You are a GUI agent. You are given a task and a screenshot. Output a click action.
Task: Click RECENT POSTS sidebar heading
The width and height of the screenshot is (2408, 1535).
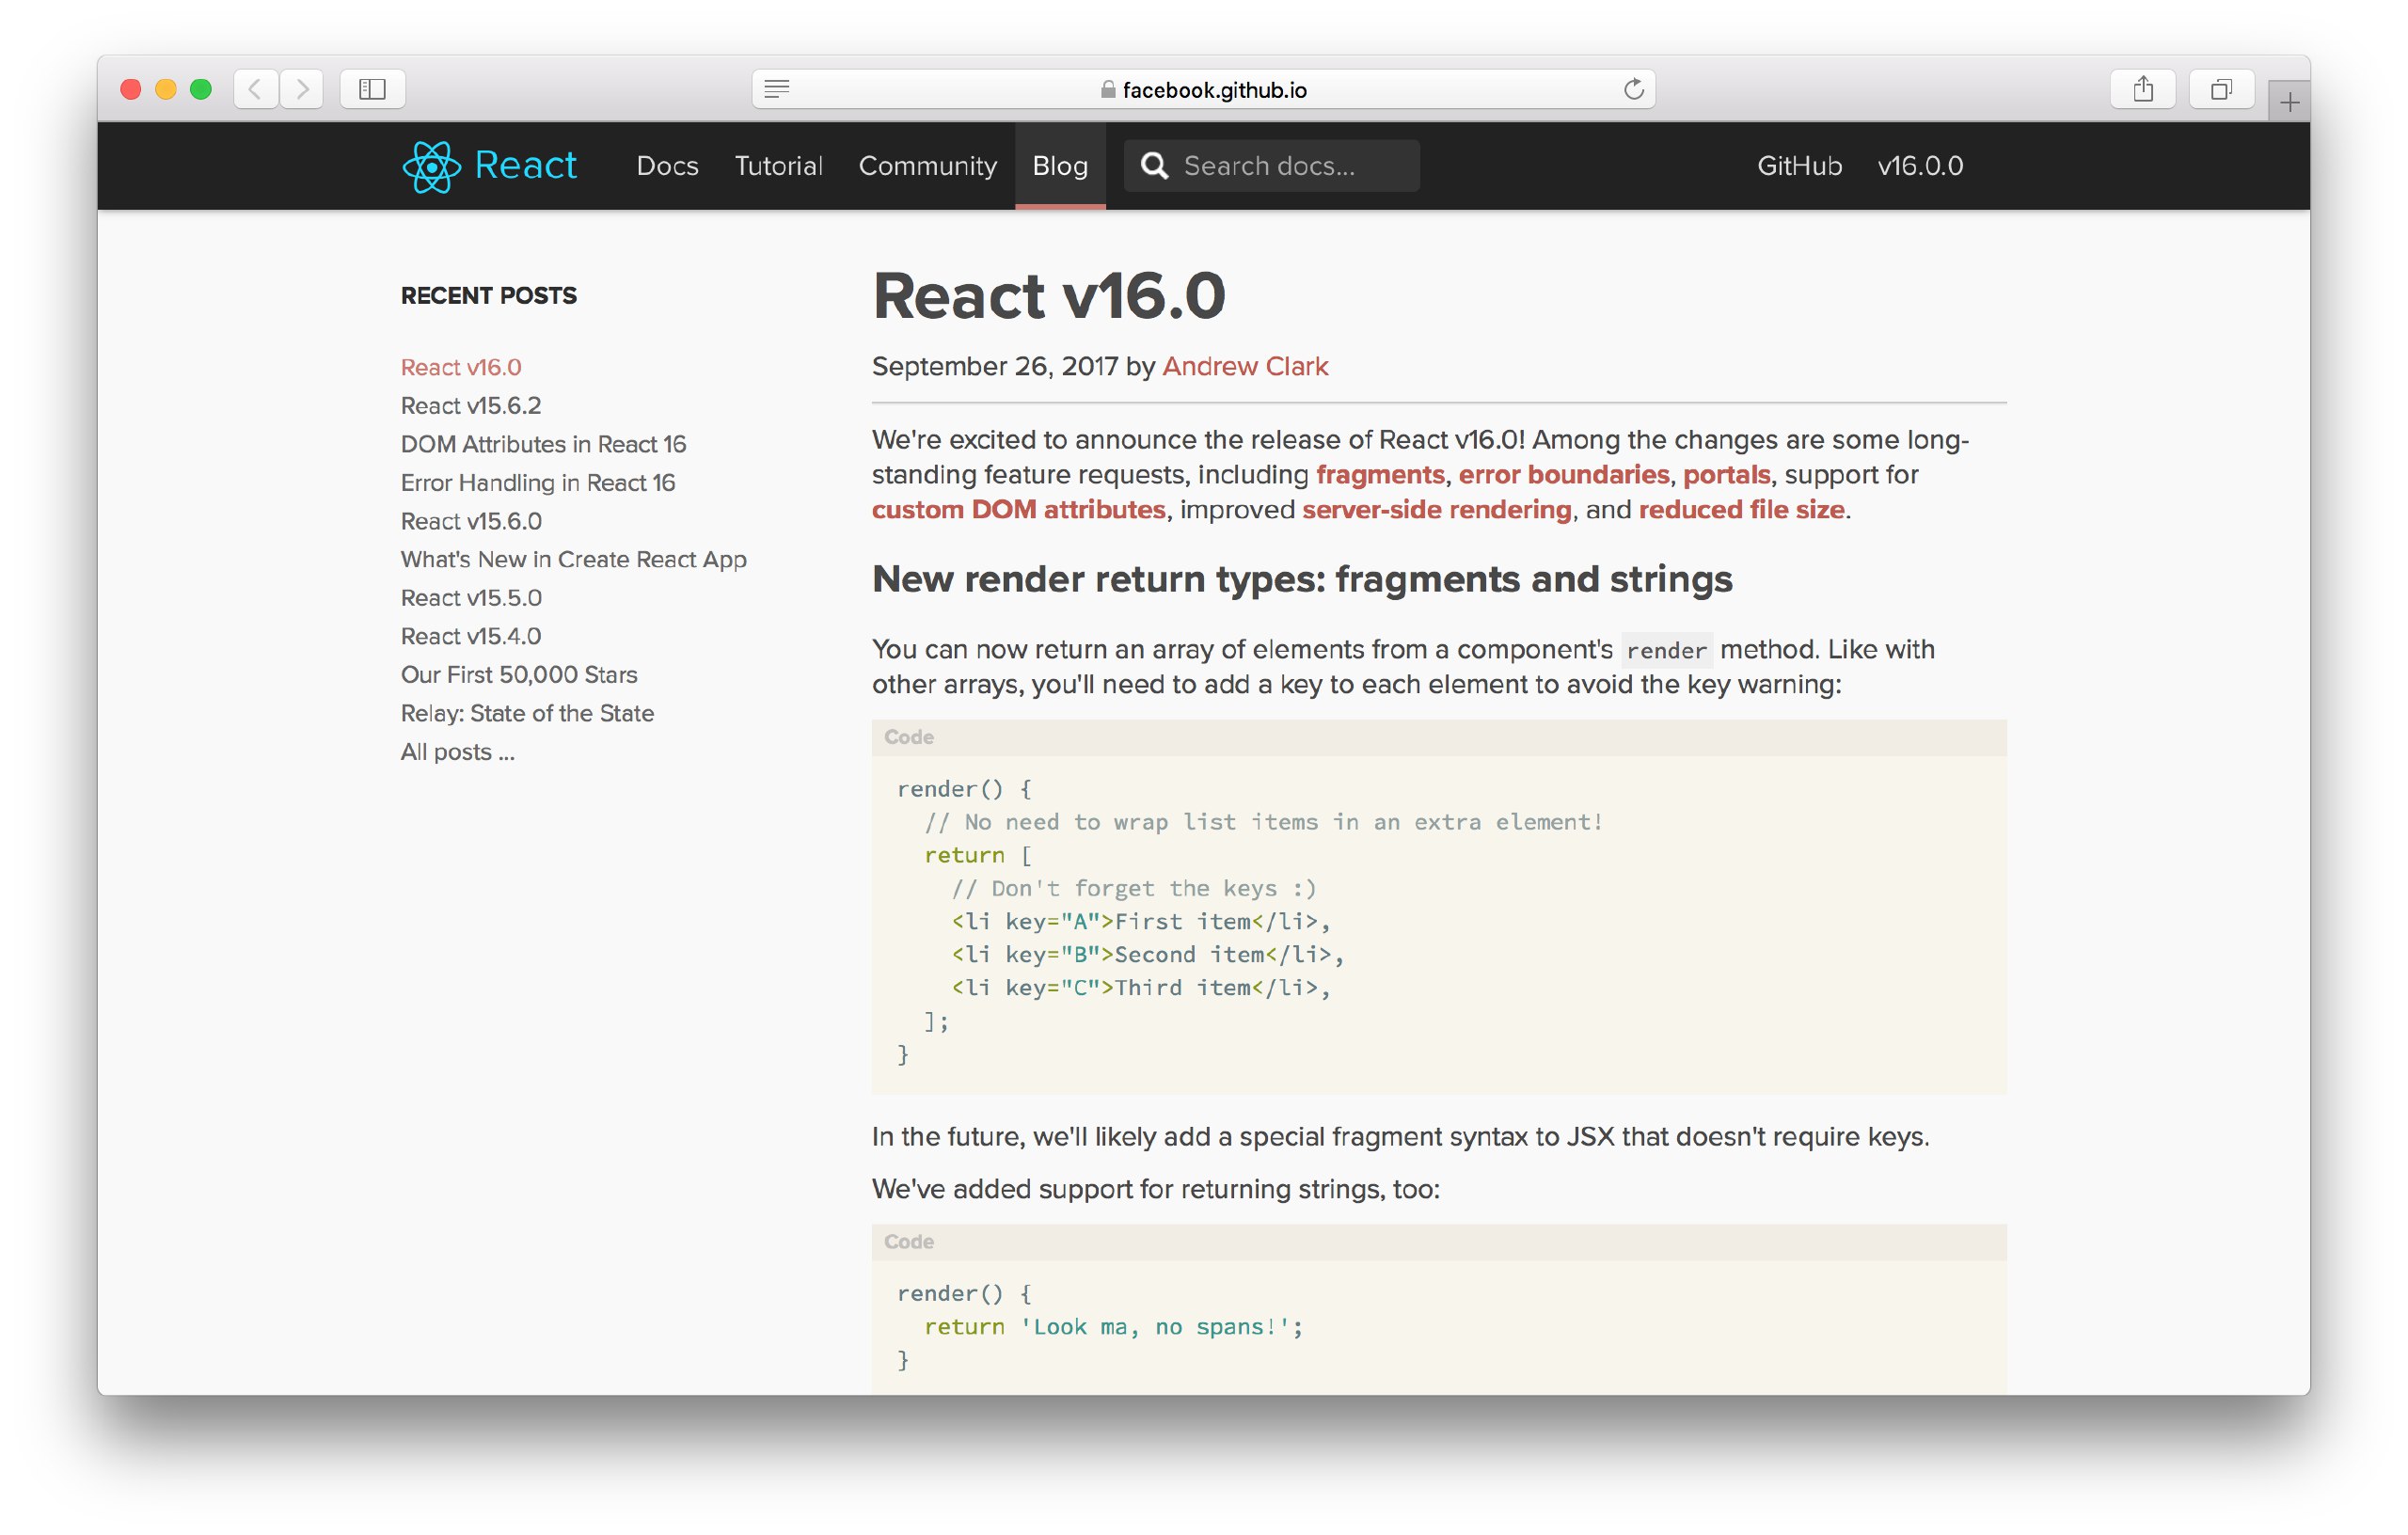[489, 295]
